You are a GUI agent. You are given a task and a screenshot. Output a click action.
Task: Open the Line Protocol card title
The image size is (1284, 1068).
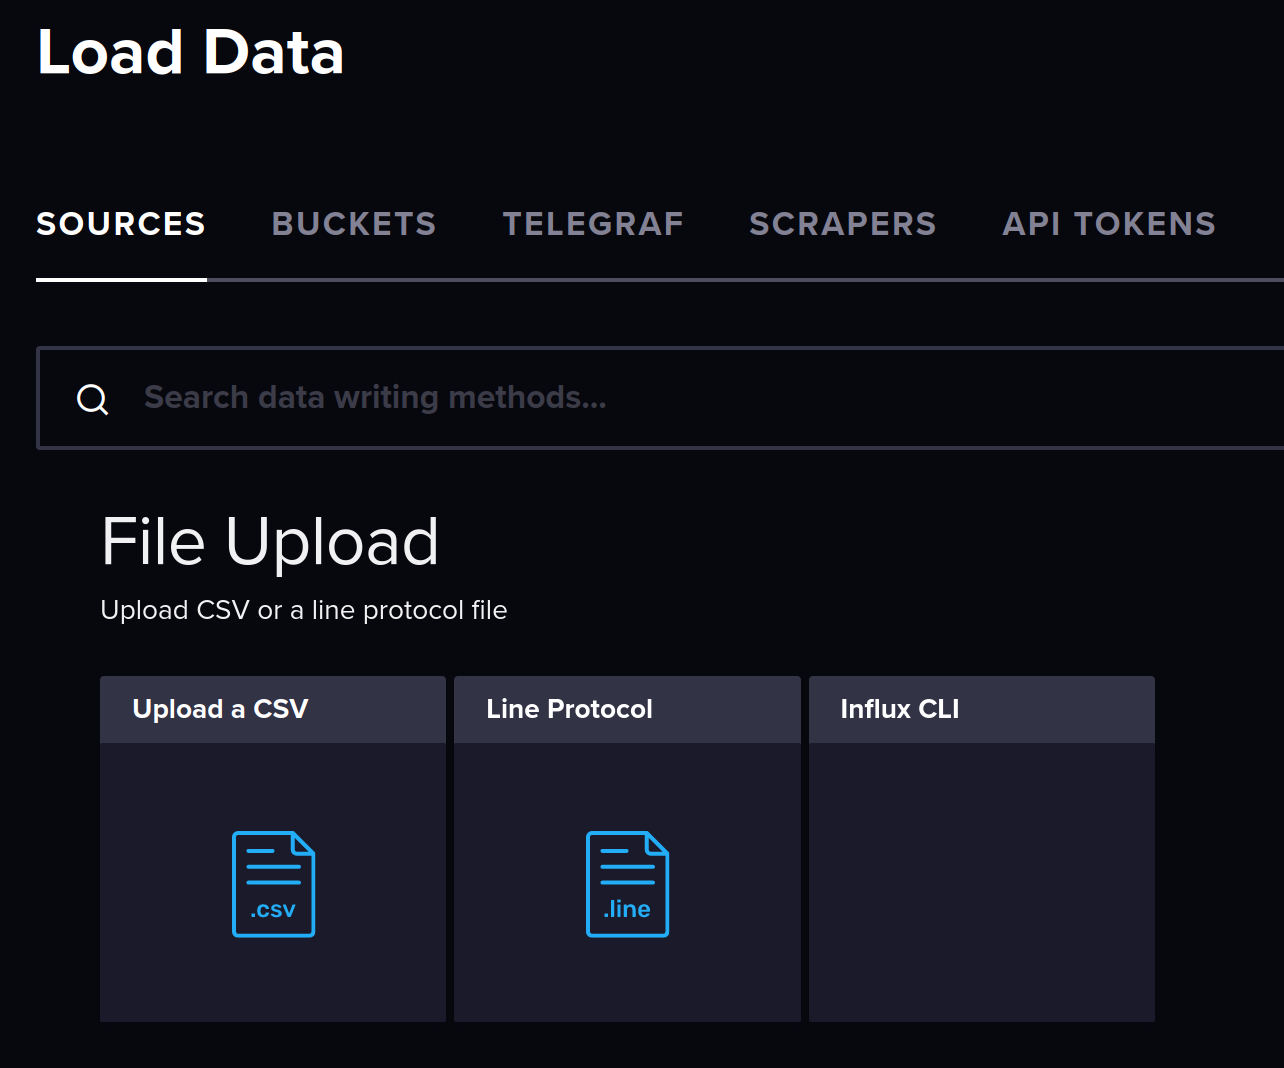coord(569,709)
